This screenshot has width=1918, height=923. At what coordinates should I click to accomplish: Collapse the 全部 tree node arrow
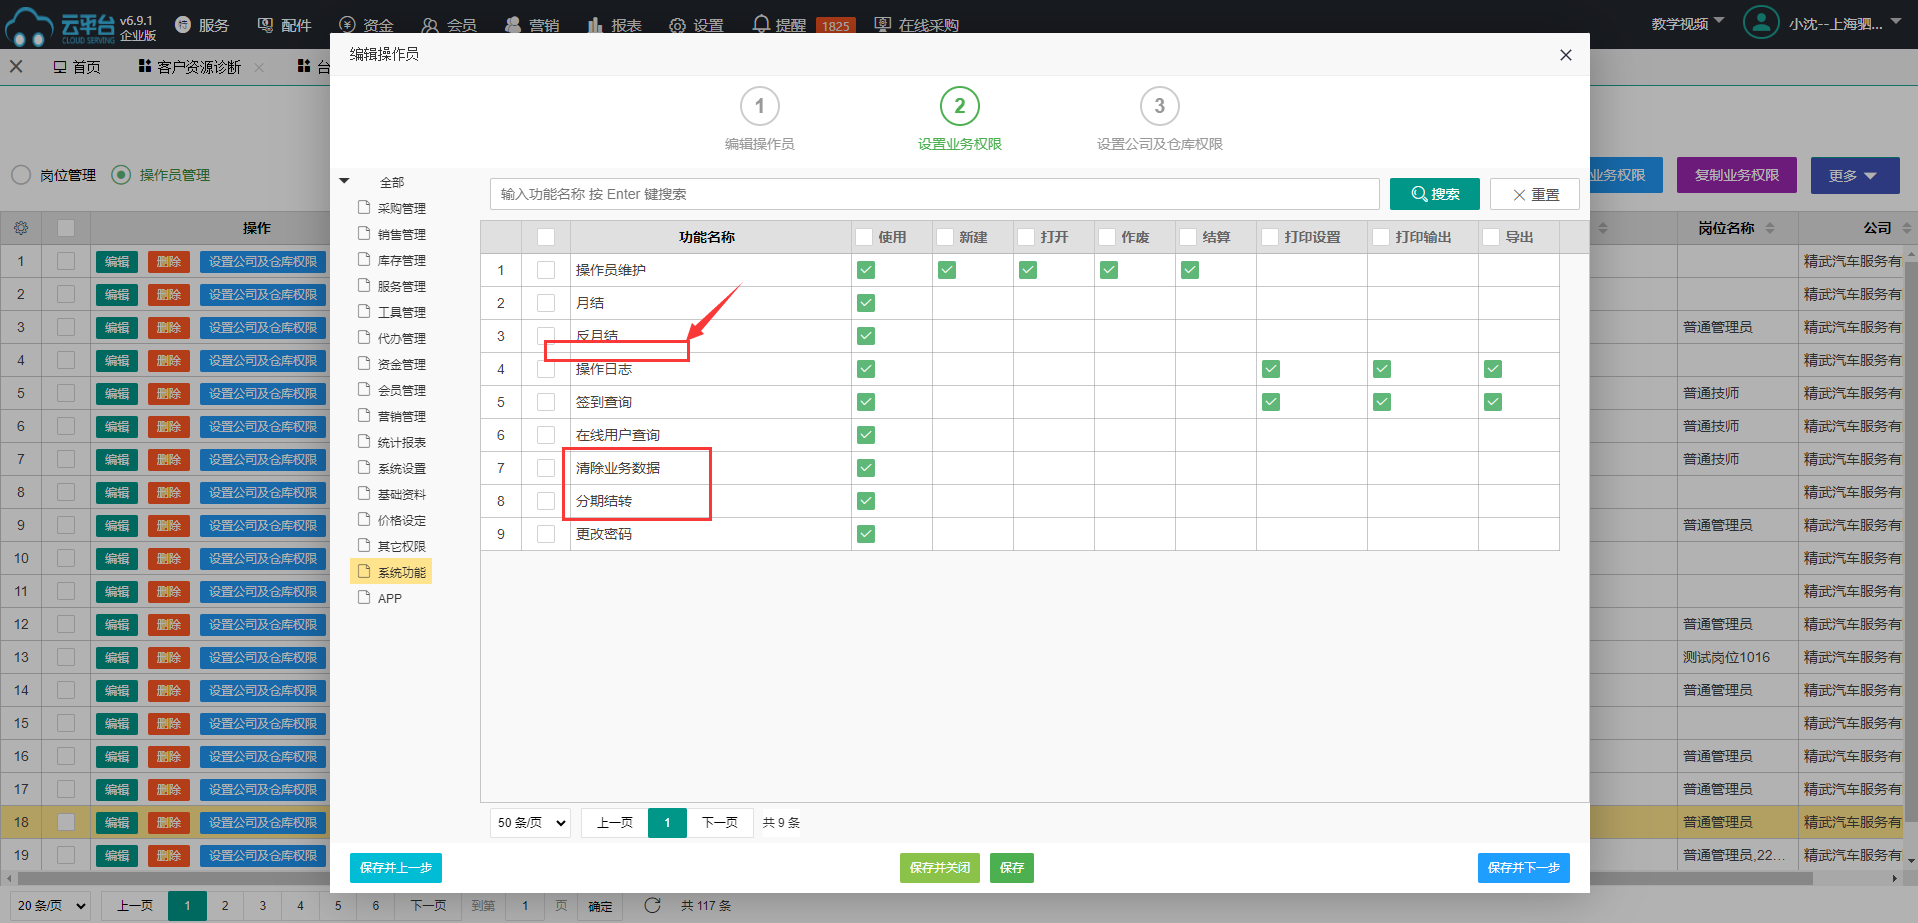tap(345, 182)
